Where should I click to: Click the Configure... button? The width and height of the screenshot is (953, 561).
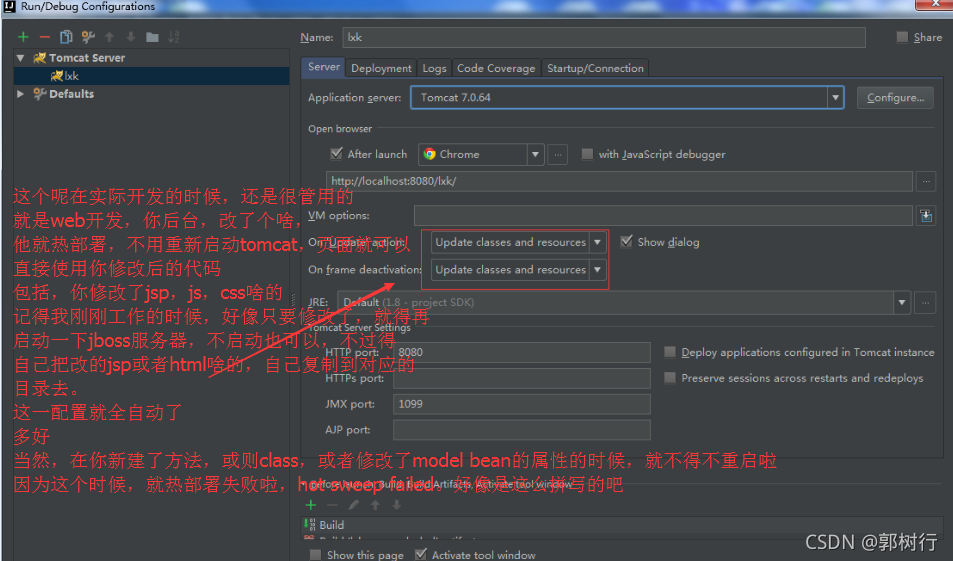pyautogui.click(x=895, y=97)
